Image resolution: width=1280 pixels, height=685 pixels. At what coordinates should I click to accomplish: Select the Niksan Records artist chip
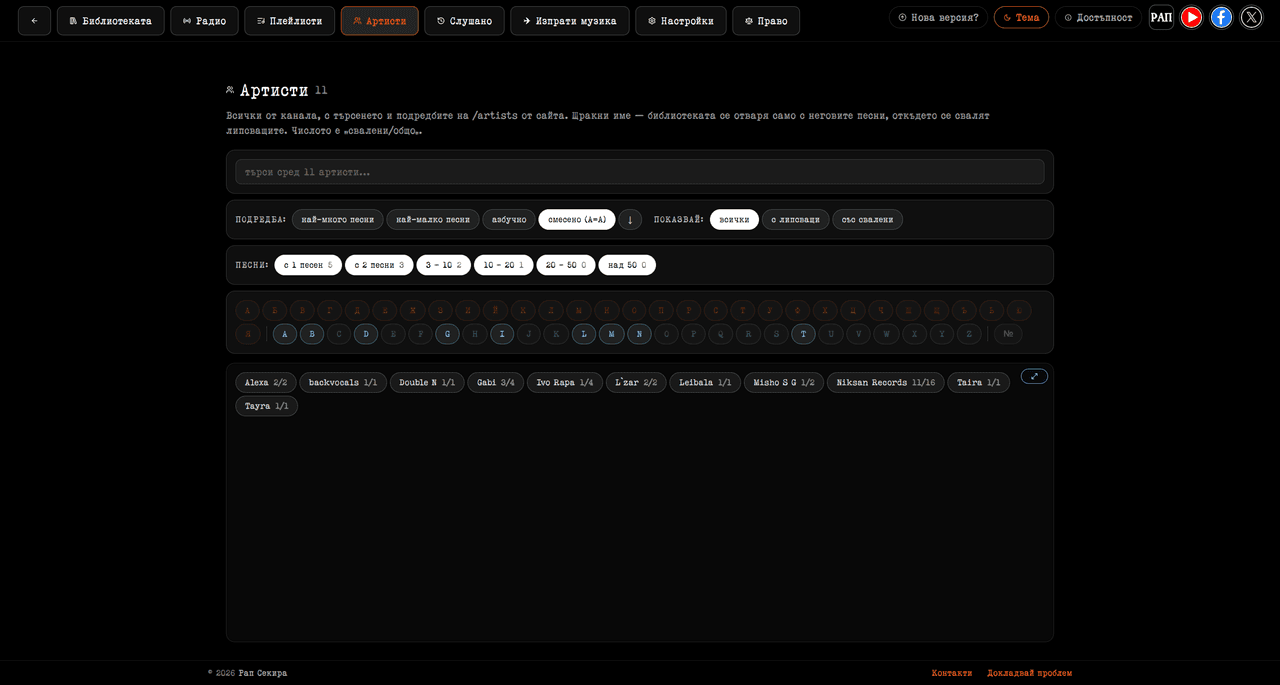tap(885, 383)
